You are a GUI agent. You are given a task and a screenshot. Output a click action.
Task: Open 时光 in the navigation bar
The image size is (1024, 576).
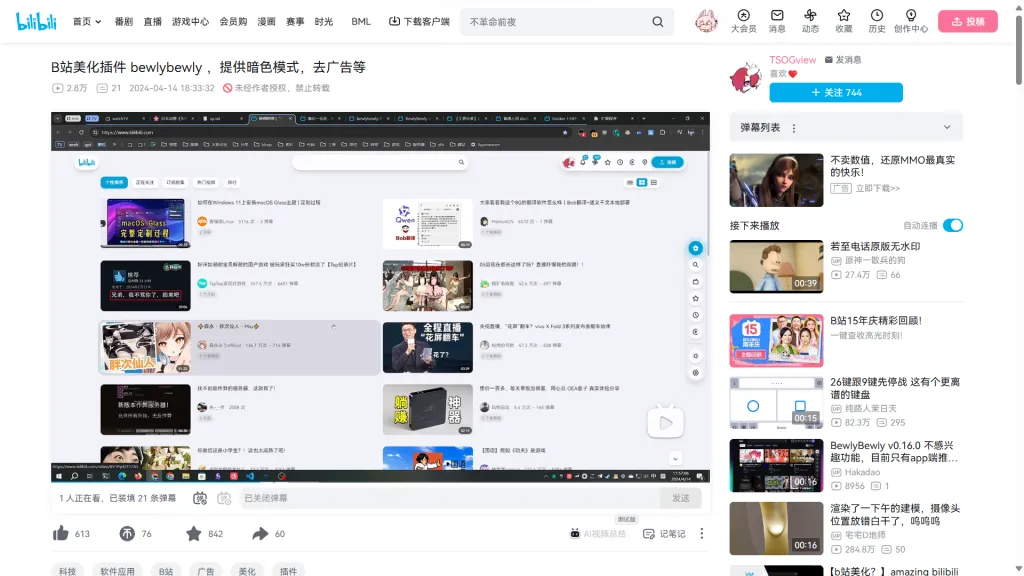point(324,22)
